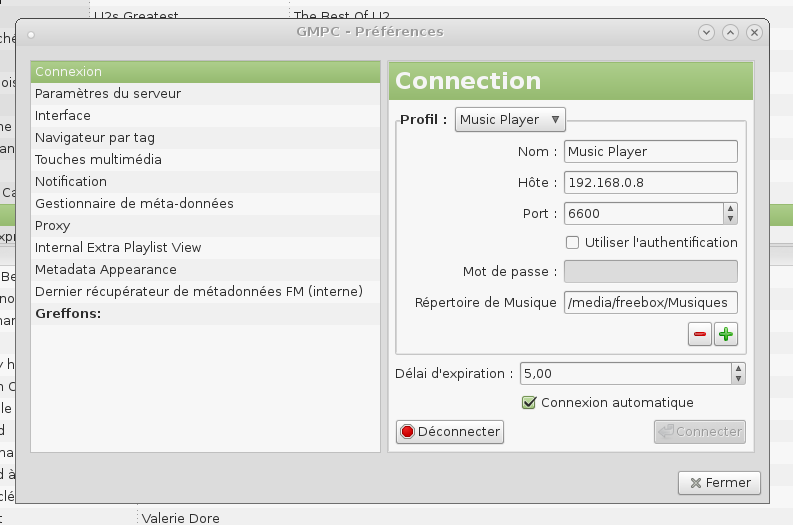This screenshot has height=525, width=793.
Task: Open the Interface preferences section
Action: pos(63,116)
